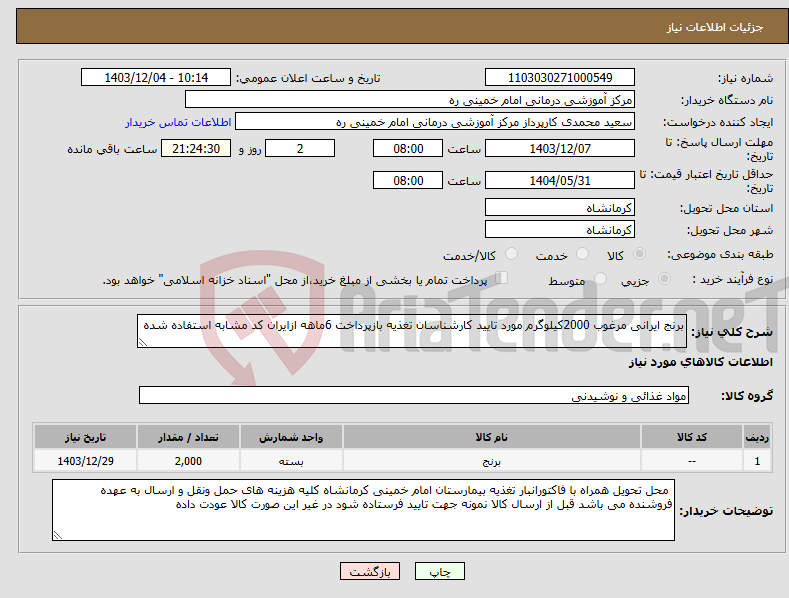This screenshot has height=598, width=789.
Task: Select the جزیی purchase type radio
Action: click(x=664, y=278)
